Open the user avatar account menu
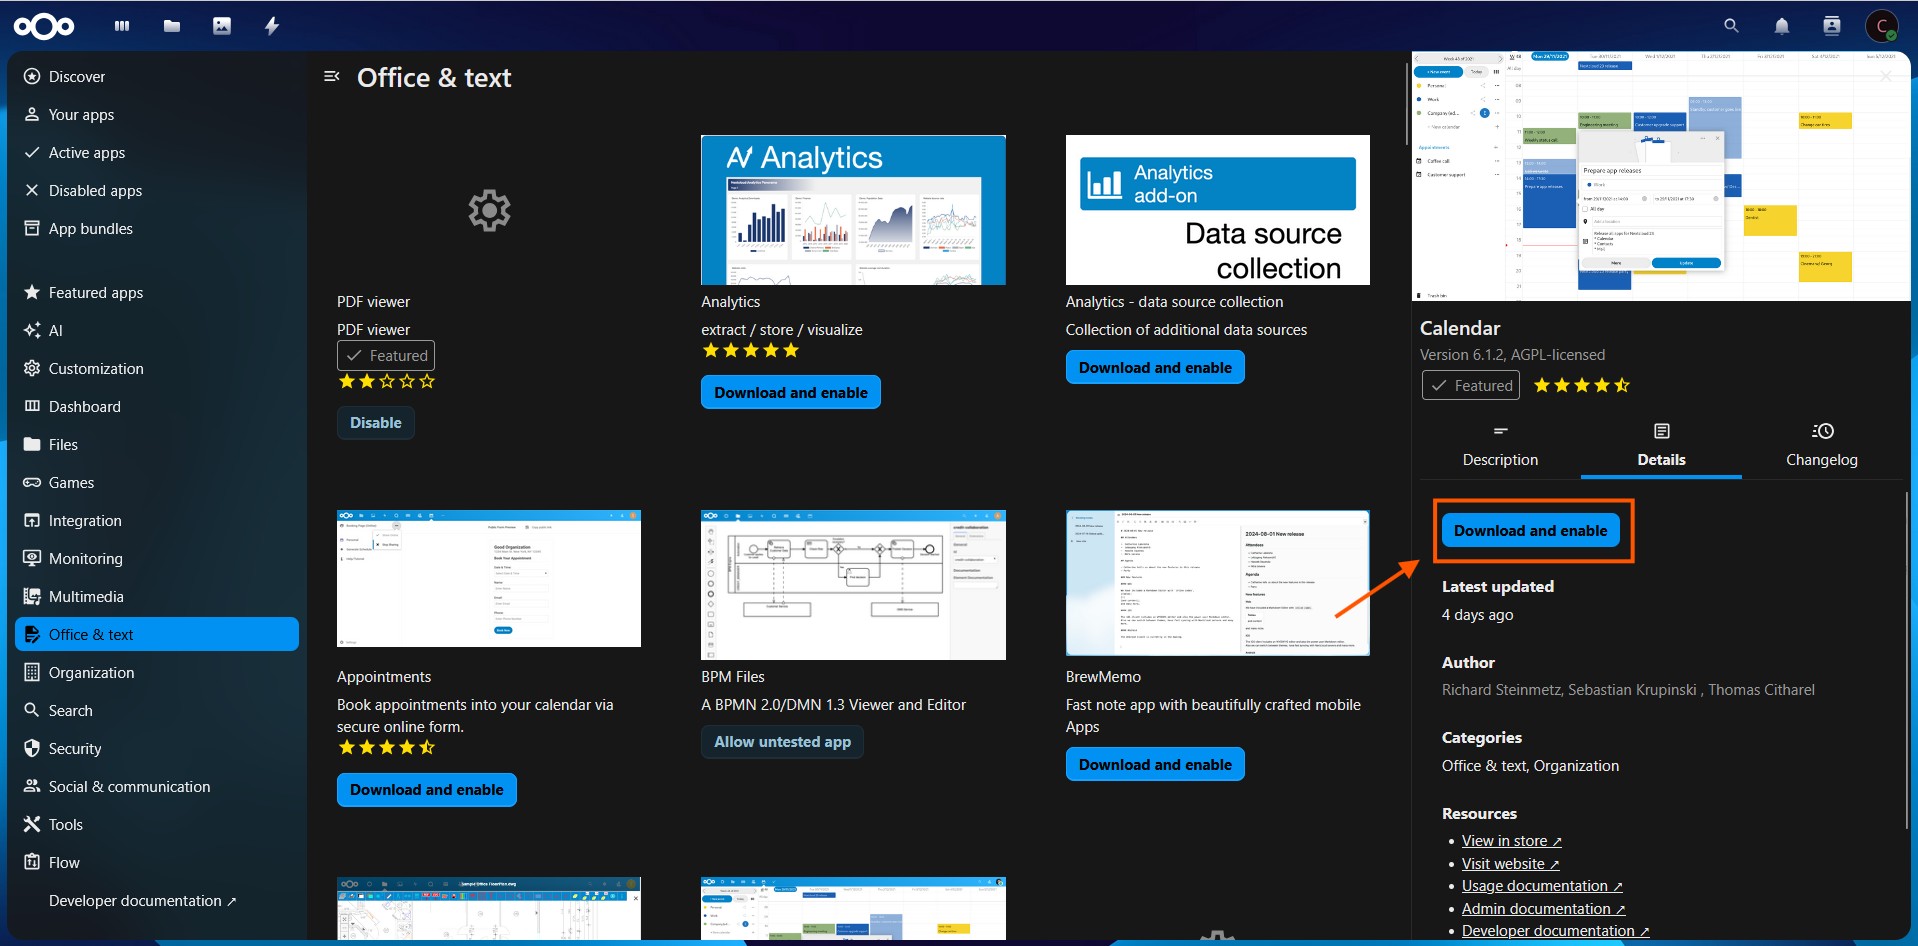The width and height of the screenshot is (1918, 946). click(x=1881, y=26)
